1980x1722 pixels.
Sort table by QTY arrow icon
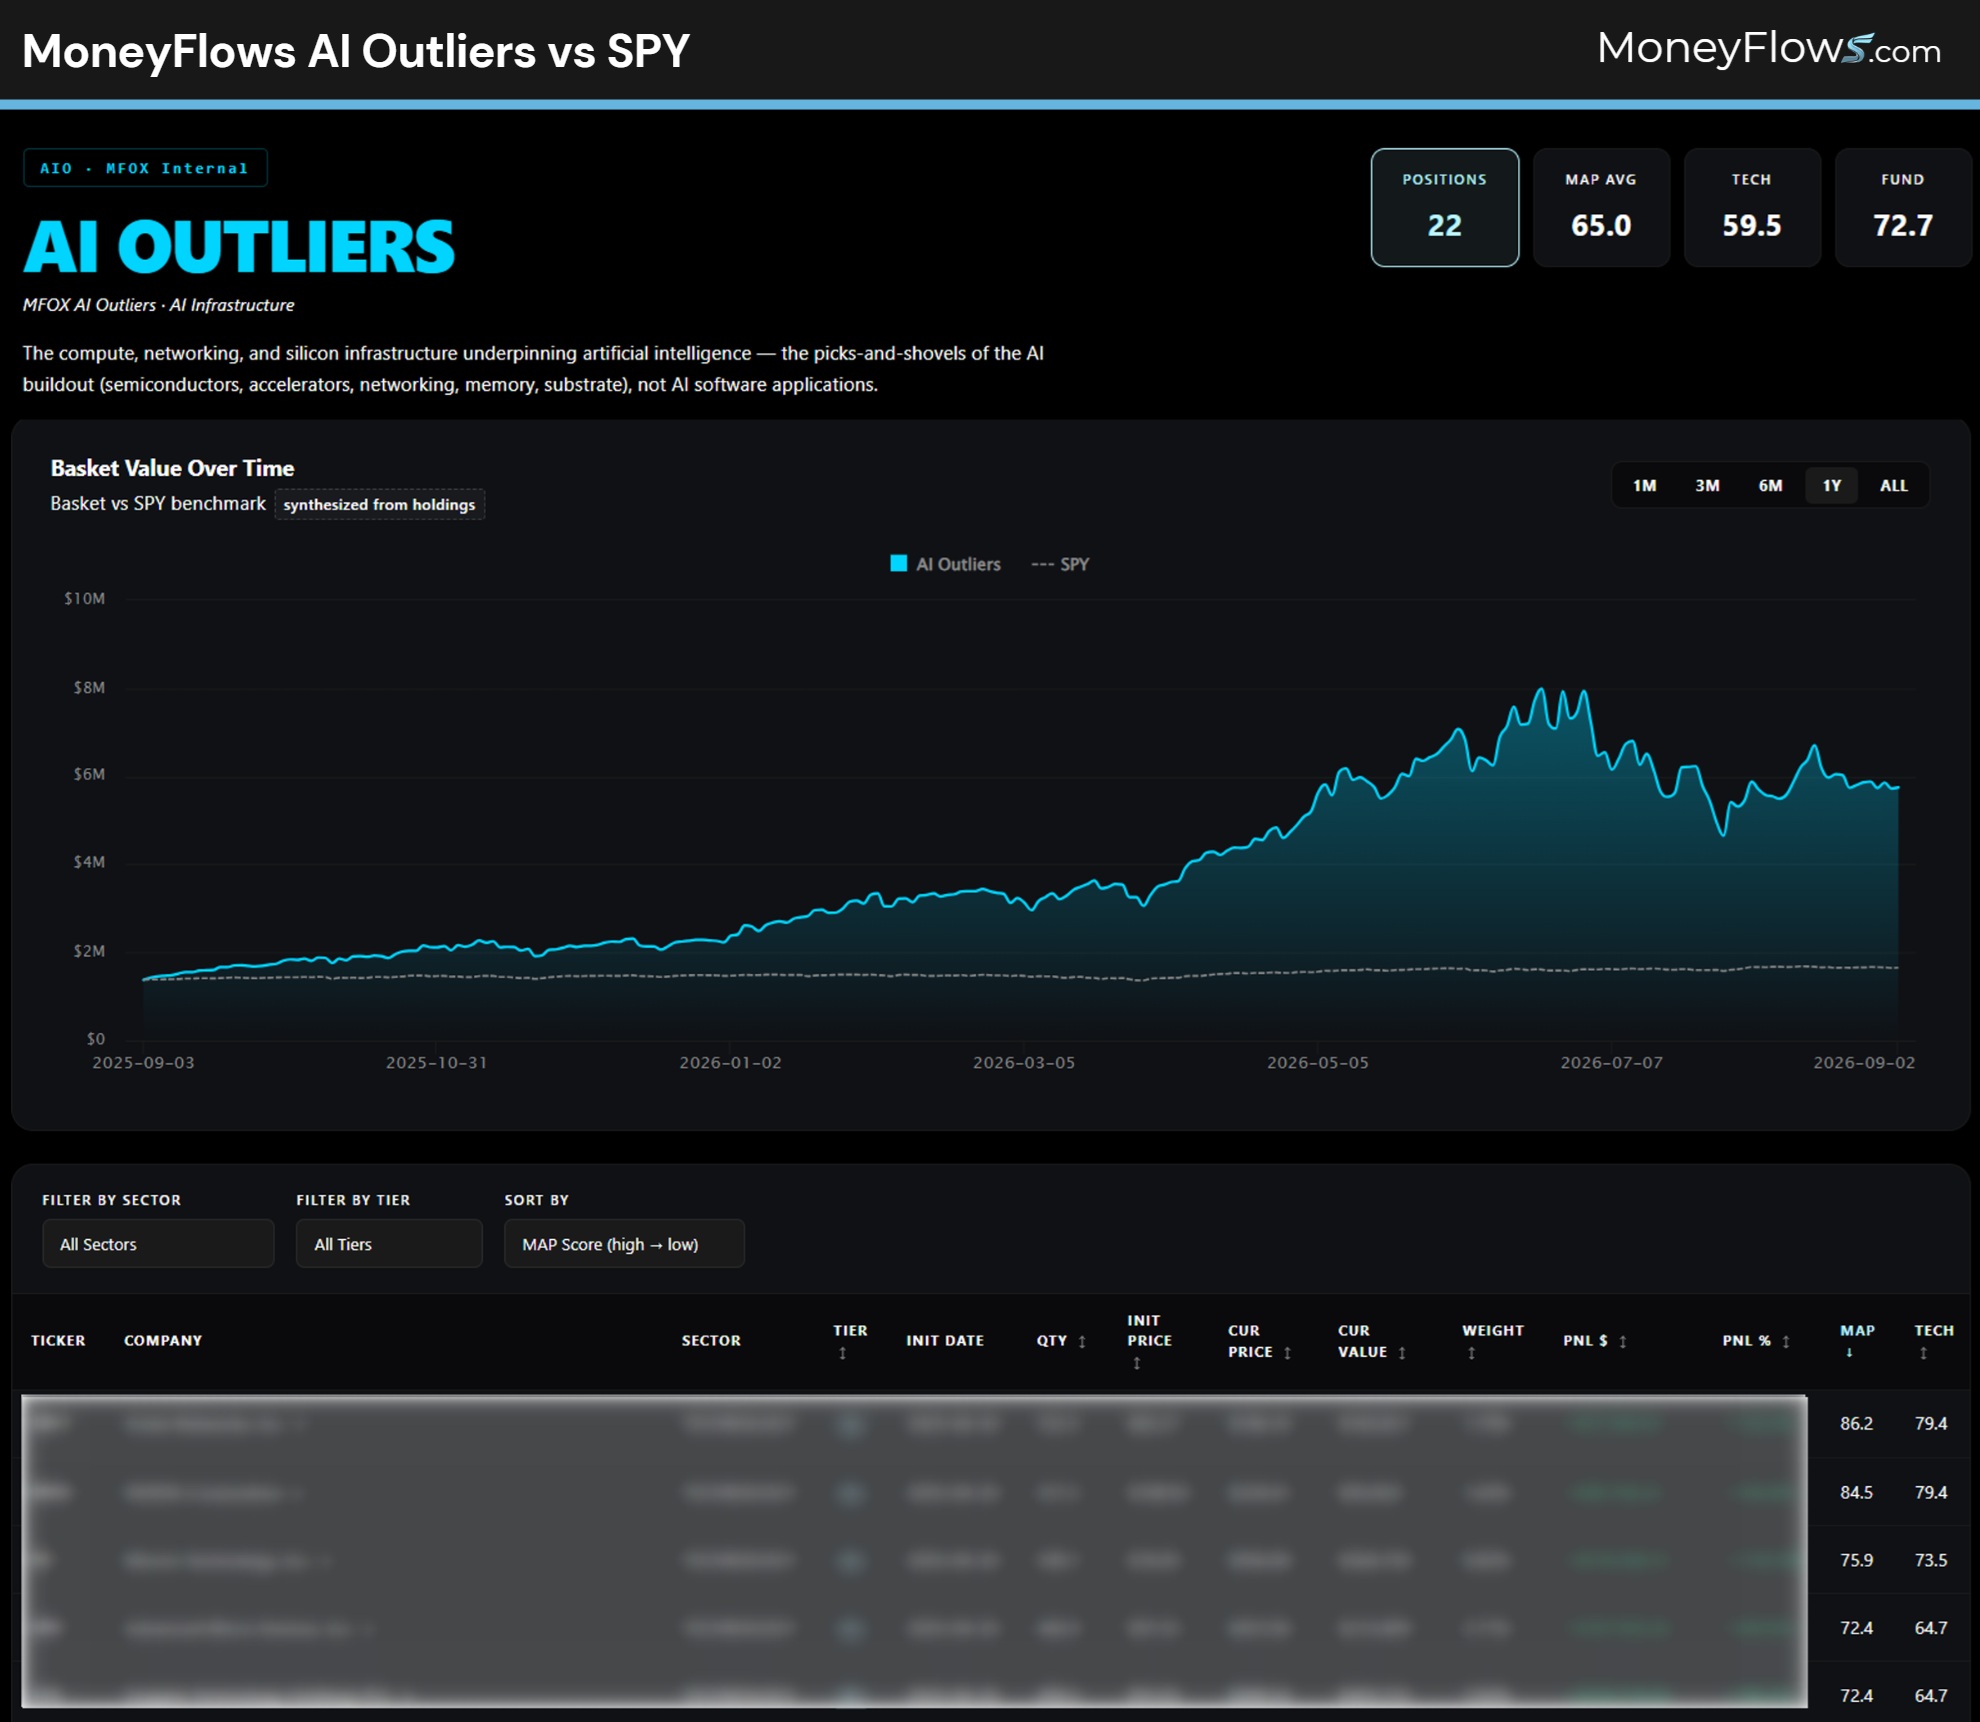(x=1082, y=1342)
